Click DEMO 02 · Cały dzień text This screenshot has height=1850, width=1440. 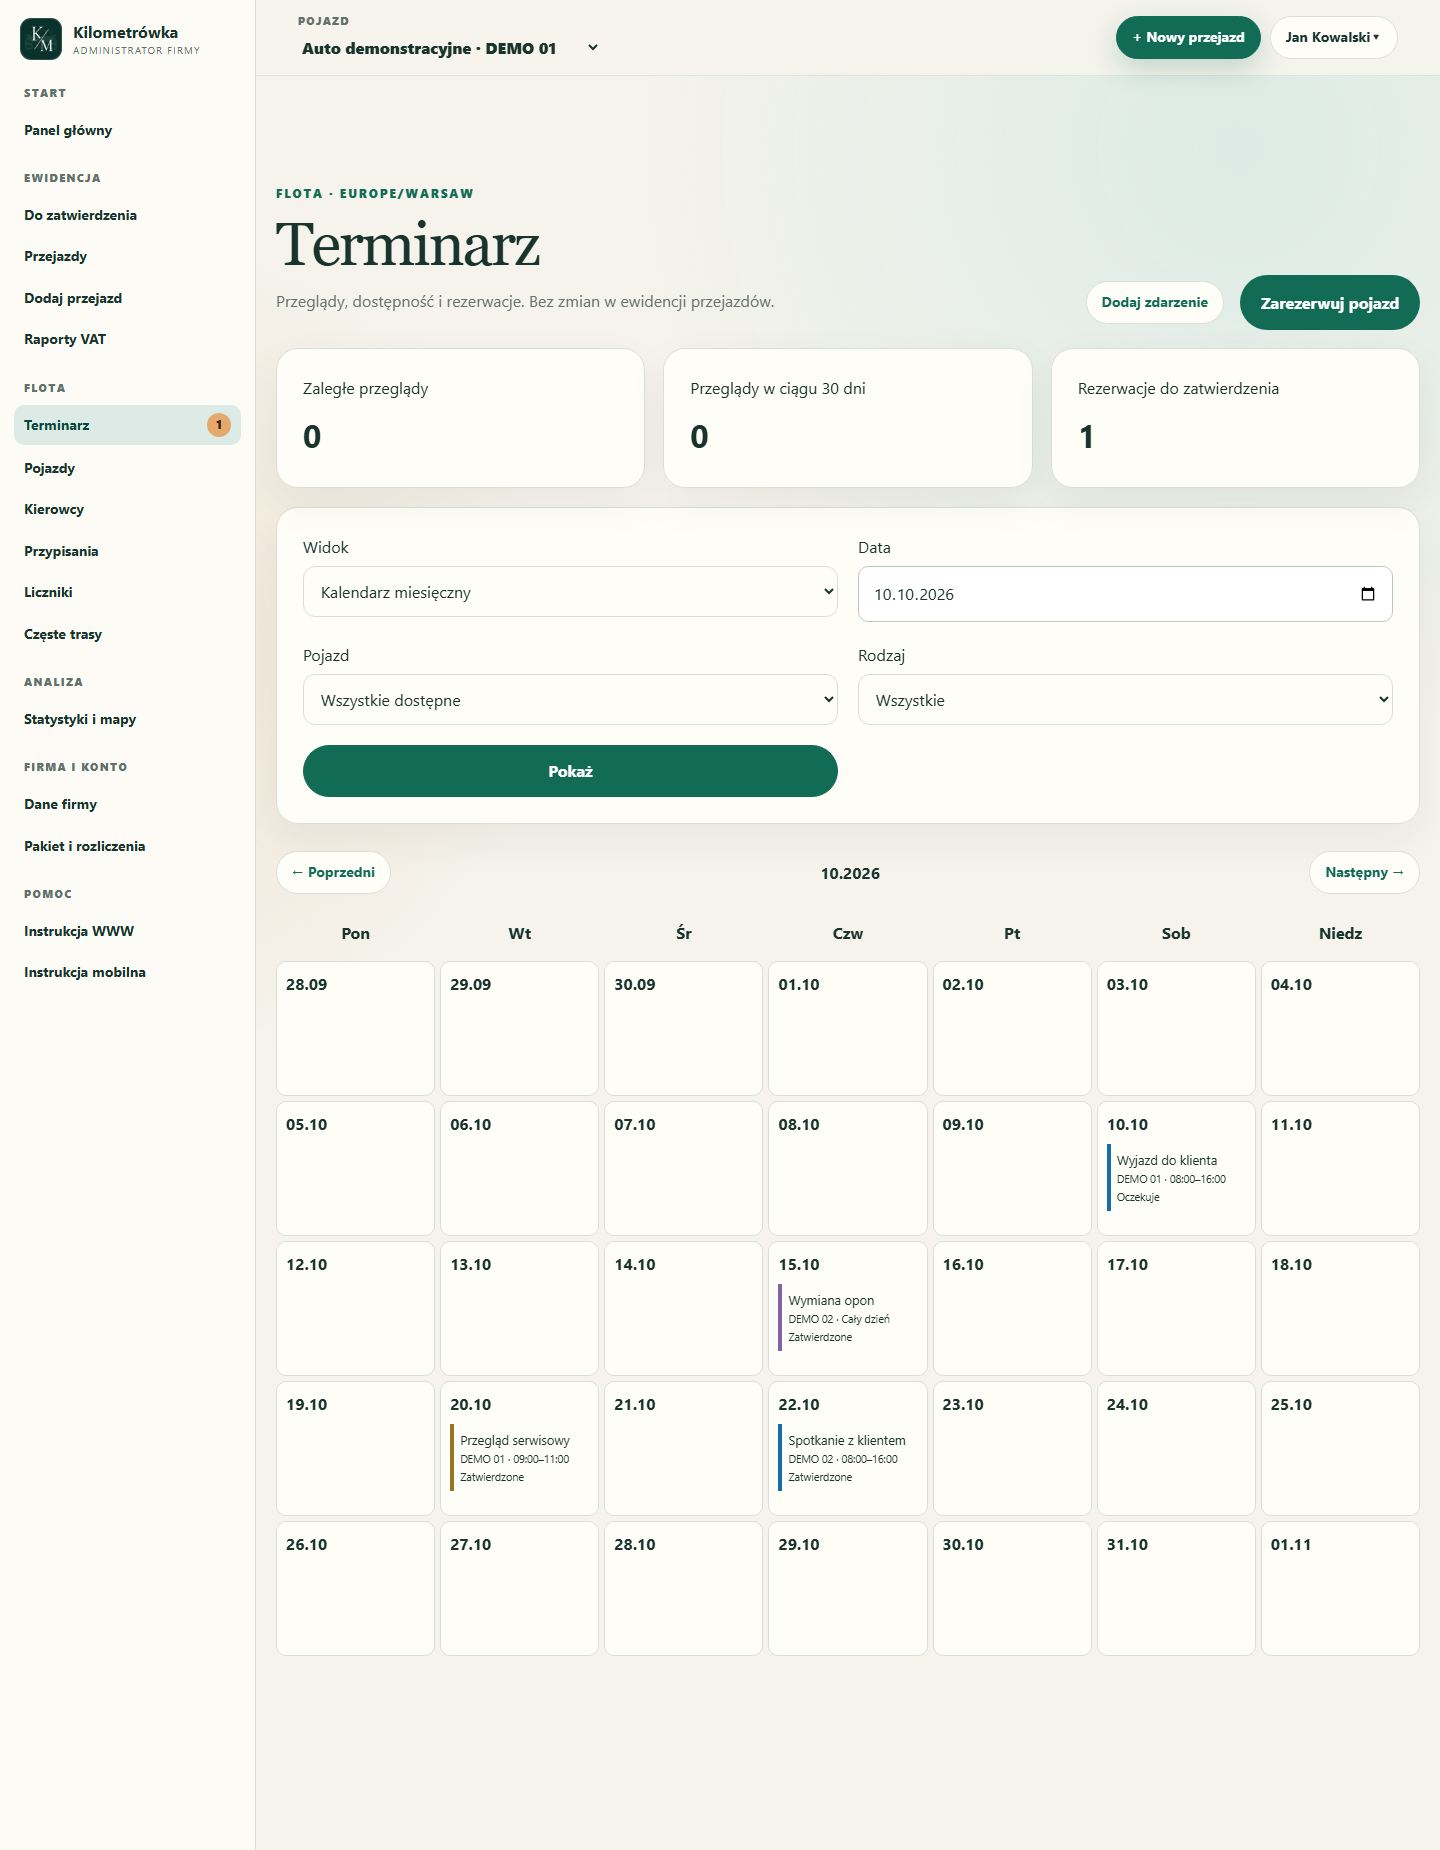(x=838, y=1319)
